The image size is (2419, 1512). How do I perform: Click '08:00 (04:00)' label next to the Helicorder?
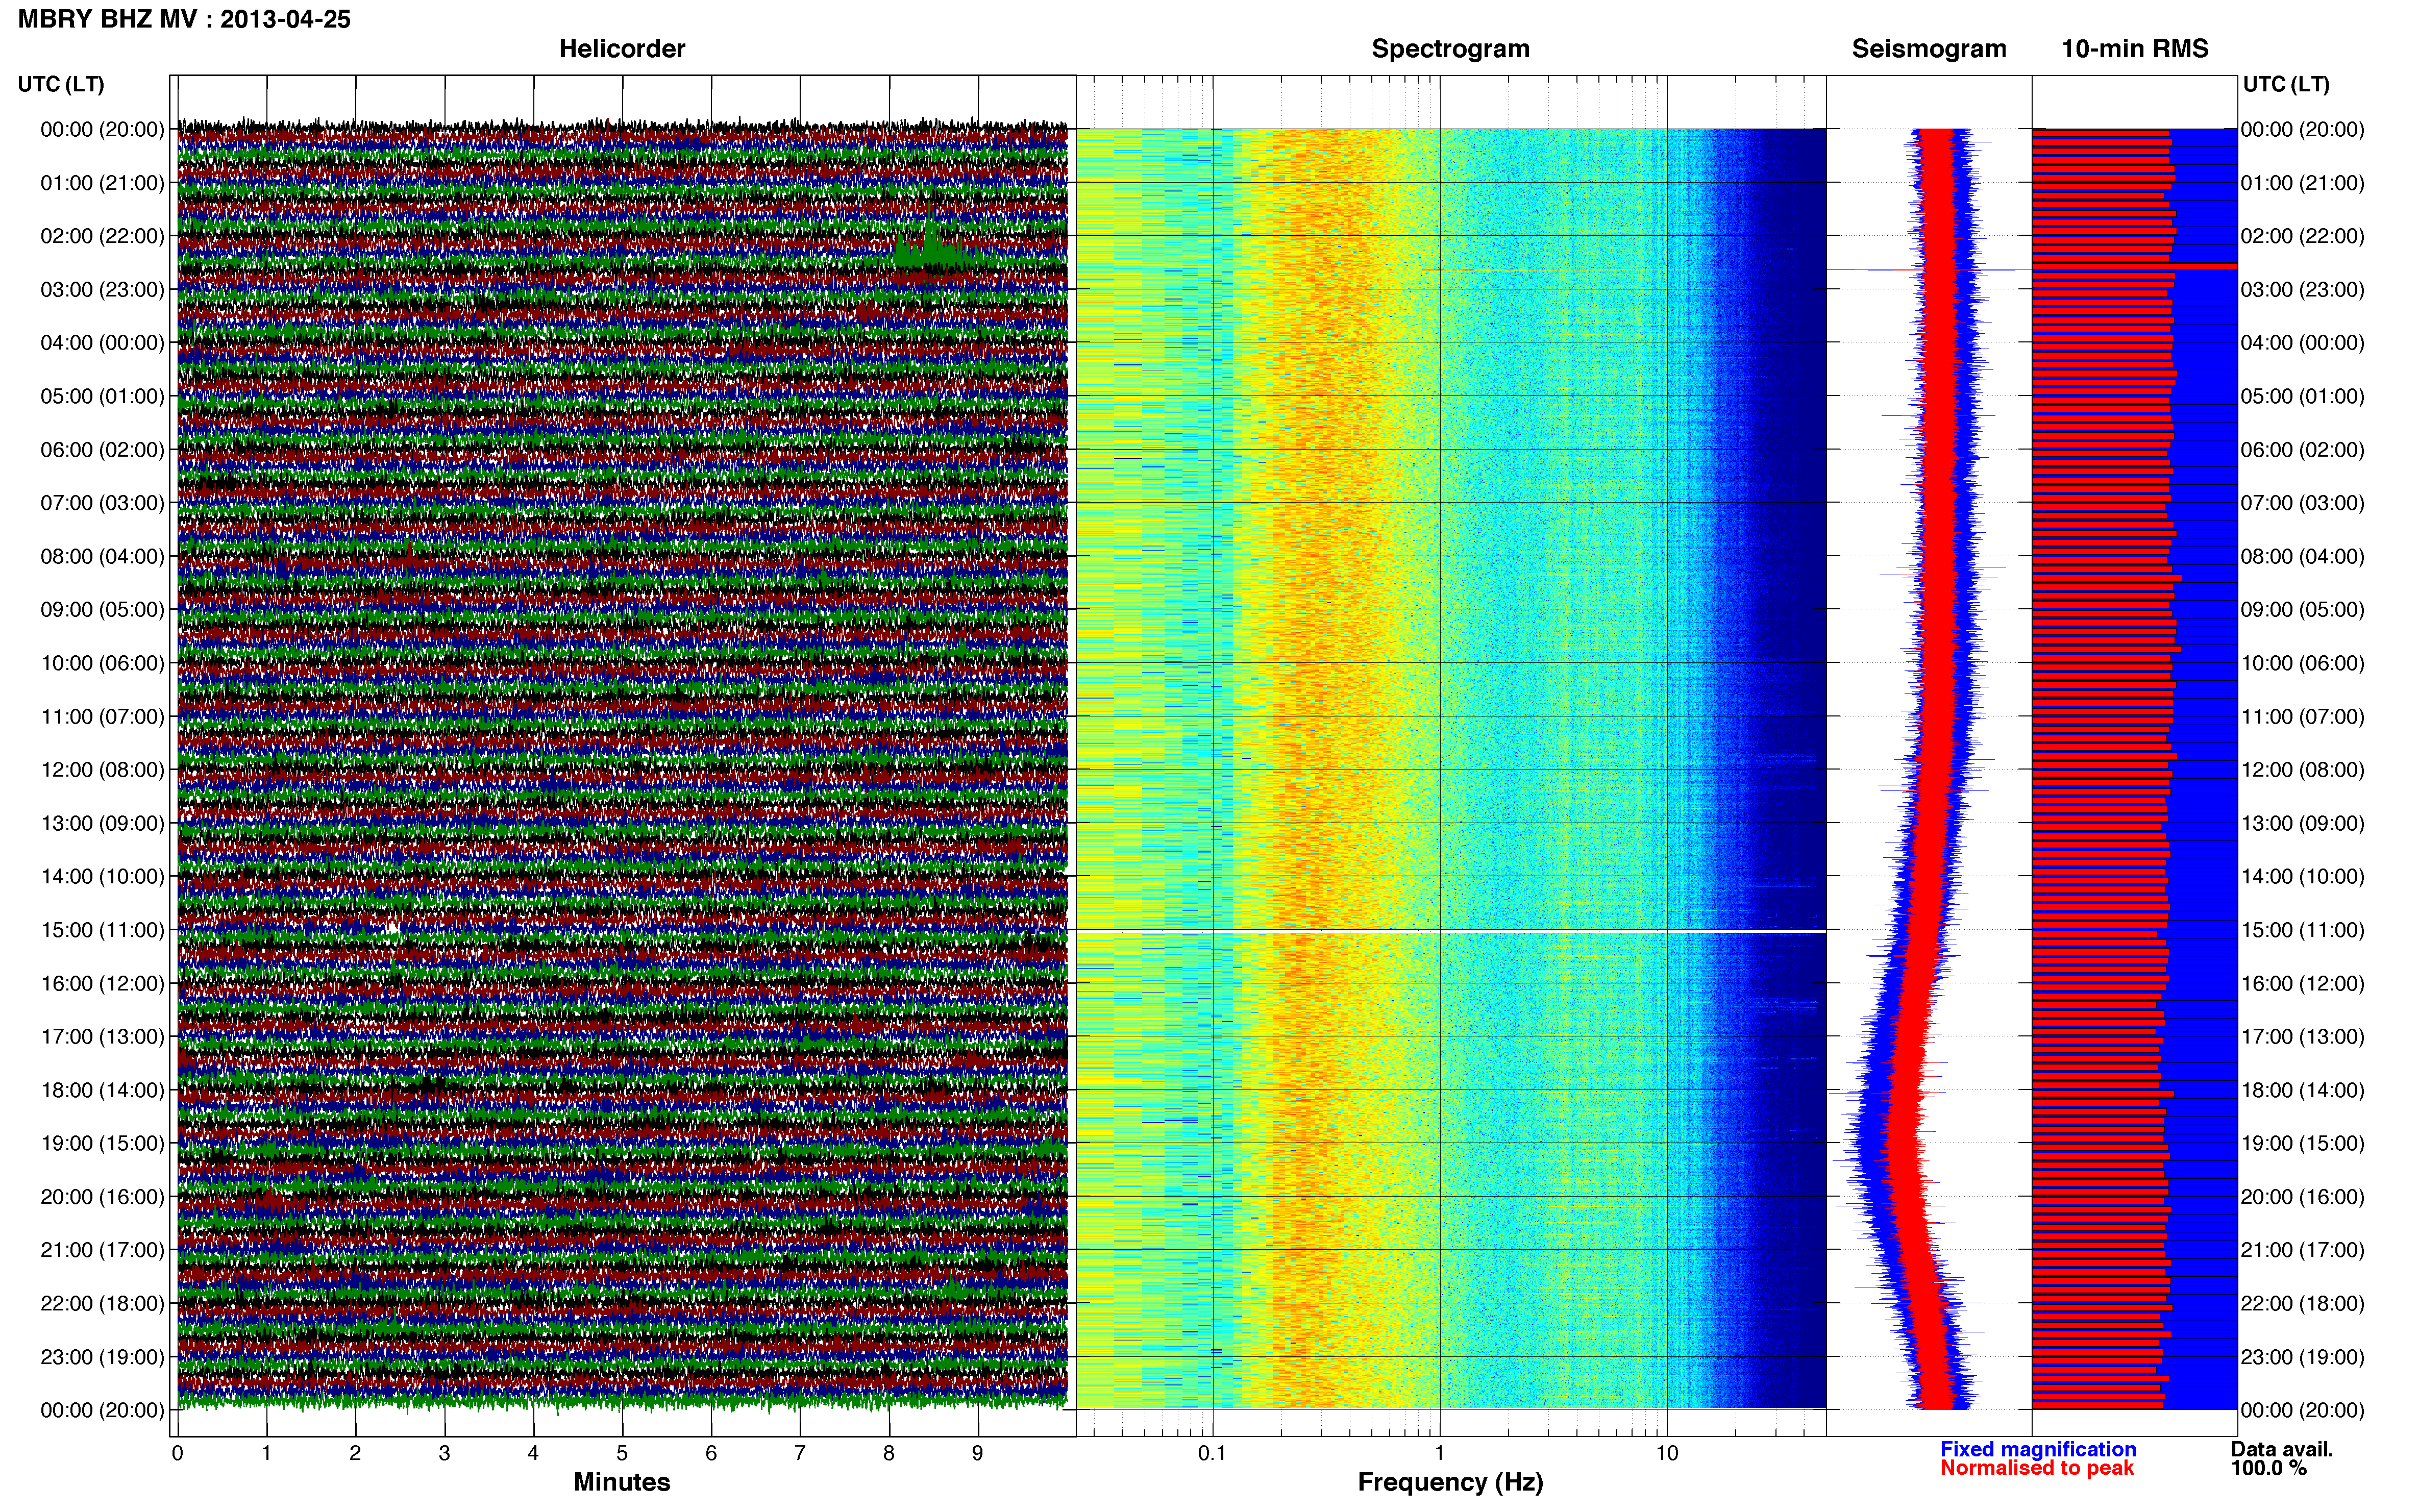coord(102,556)
